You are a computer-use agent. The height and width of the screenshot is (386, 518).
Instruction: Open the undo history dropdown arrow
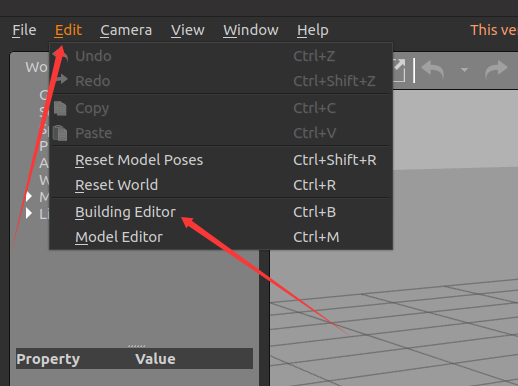464,70
